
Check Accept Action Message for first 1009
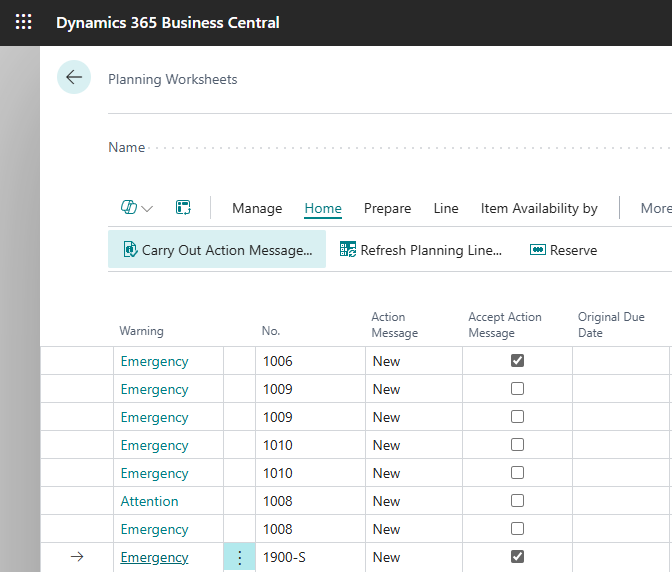pos(517,389)
